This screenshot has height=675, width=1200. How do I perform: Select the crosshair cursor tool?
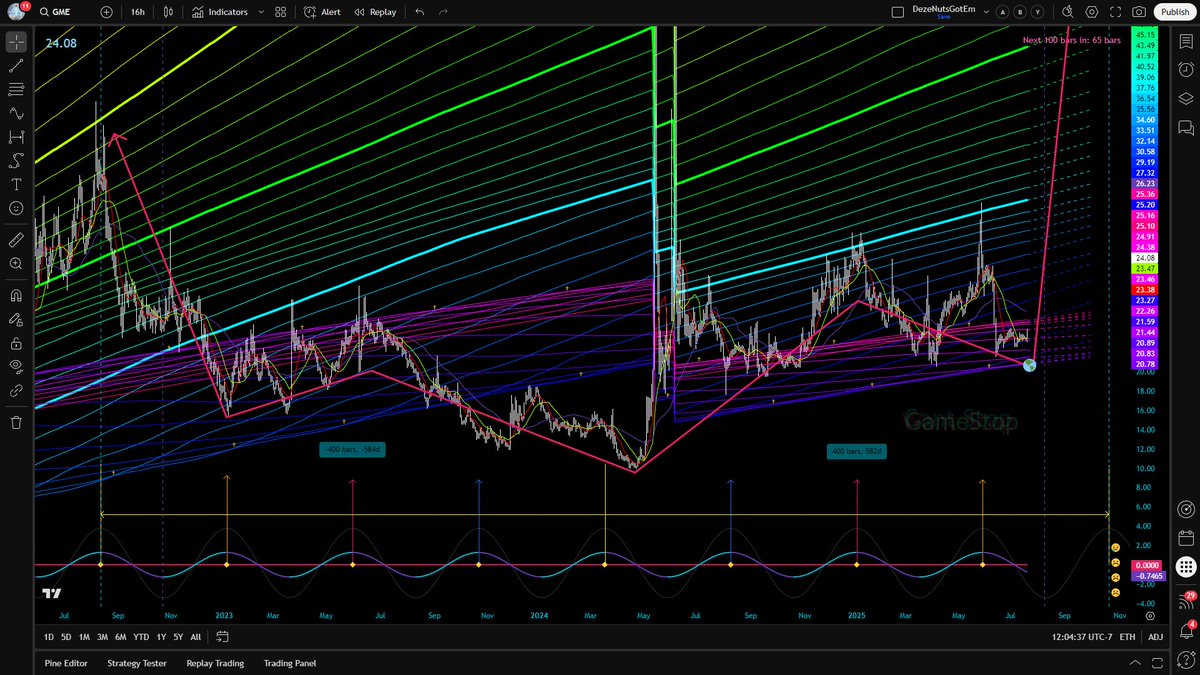16,42
